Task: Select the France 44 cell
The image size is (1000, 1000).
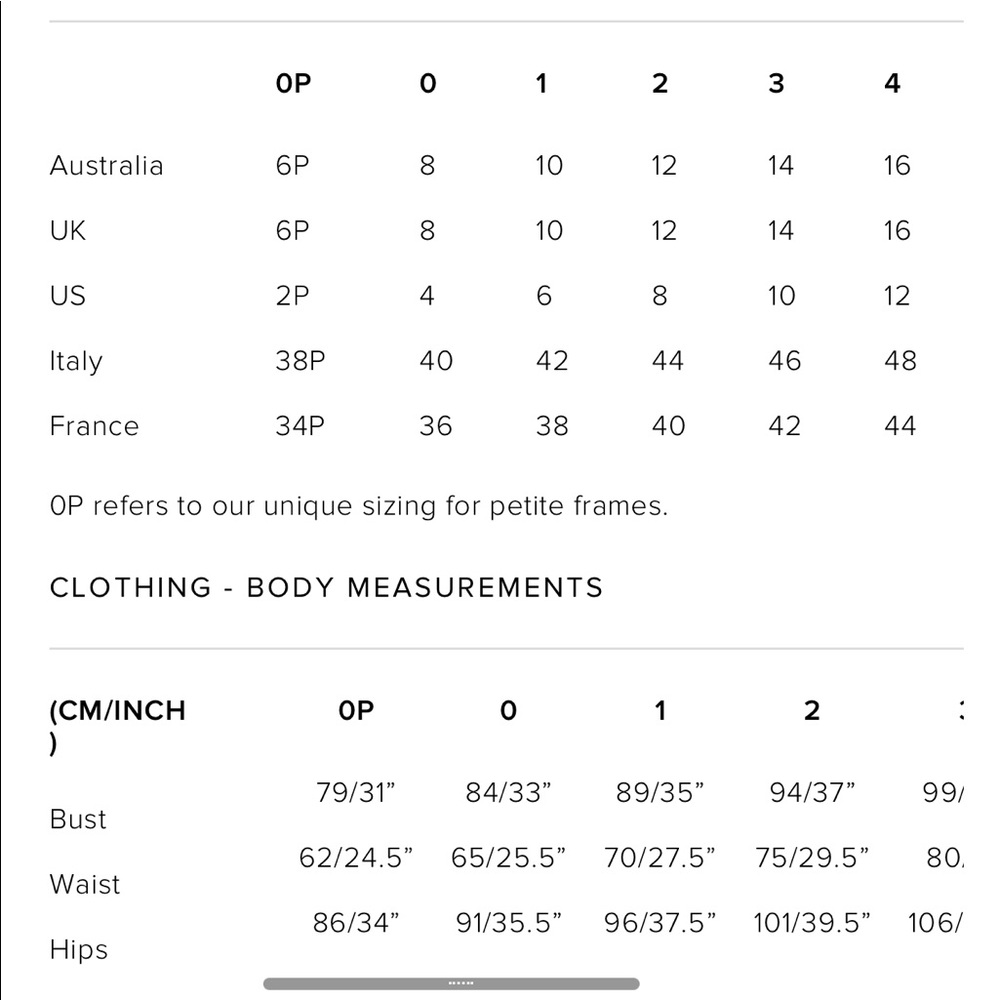Action: pyautogui.click(x=900, y=426)
